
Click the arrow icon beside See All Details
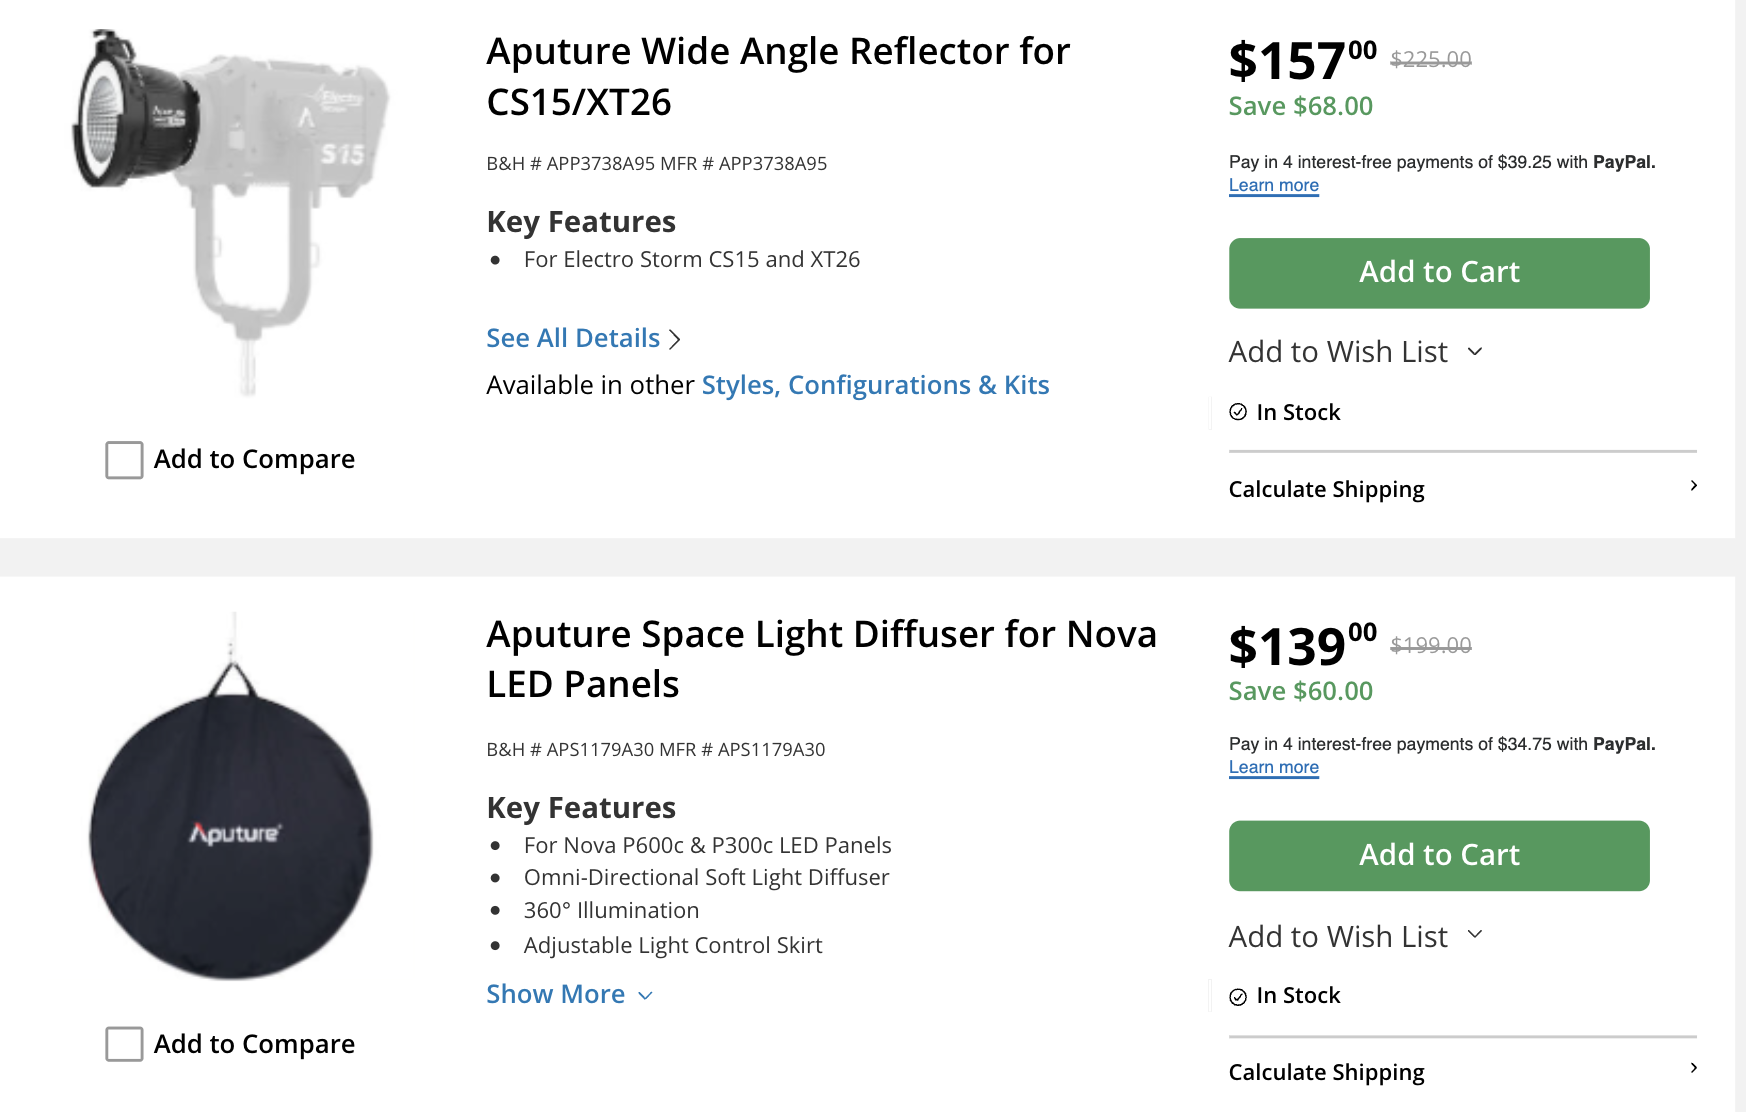675,340
